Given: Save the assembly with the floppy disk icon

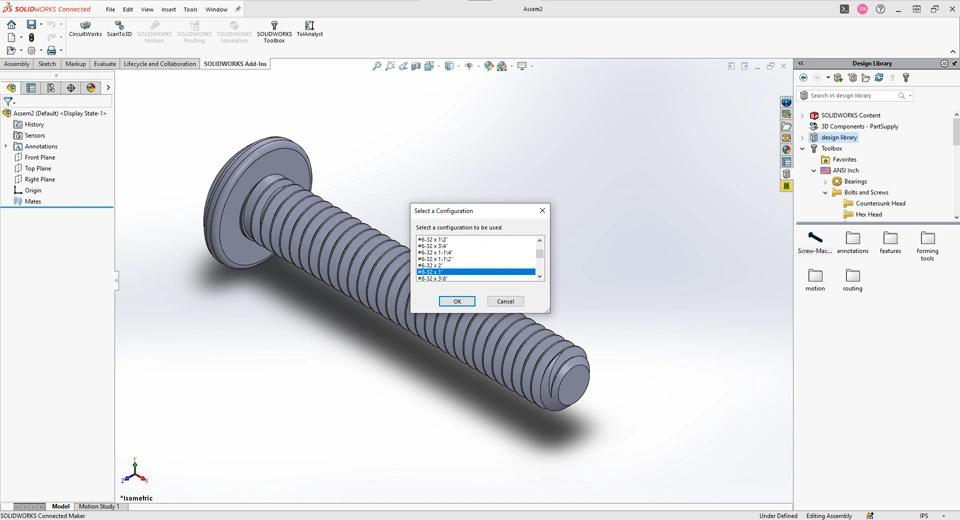Looking at the screenshot, I should click(x=31, y=24).
